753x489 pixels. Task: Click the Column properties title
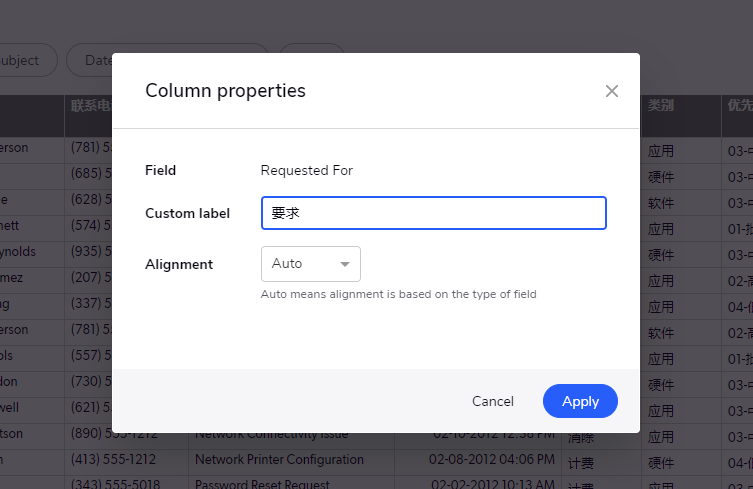[x=225, y=90]
